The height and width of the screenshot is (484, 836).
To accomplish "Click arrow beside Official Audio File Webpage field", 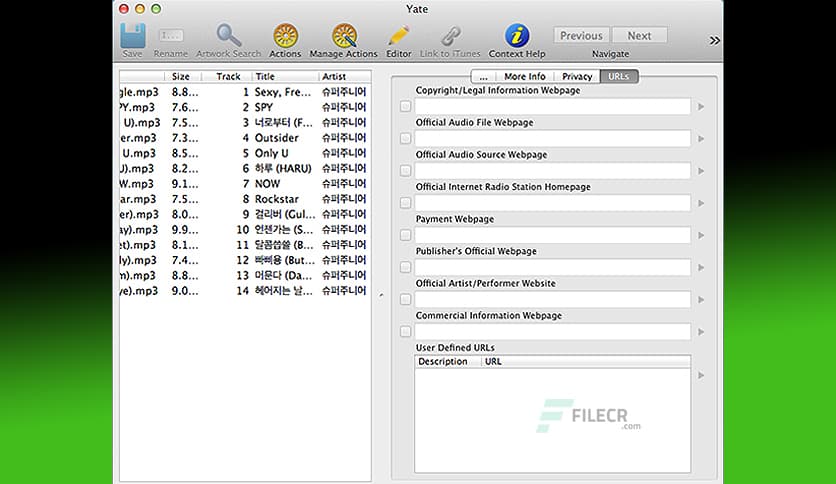I will (x=701, y=139).
